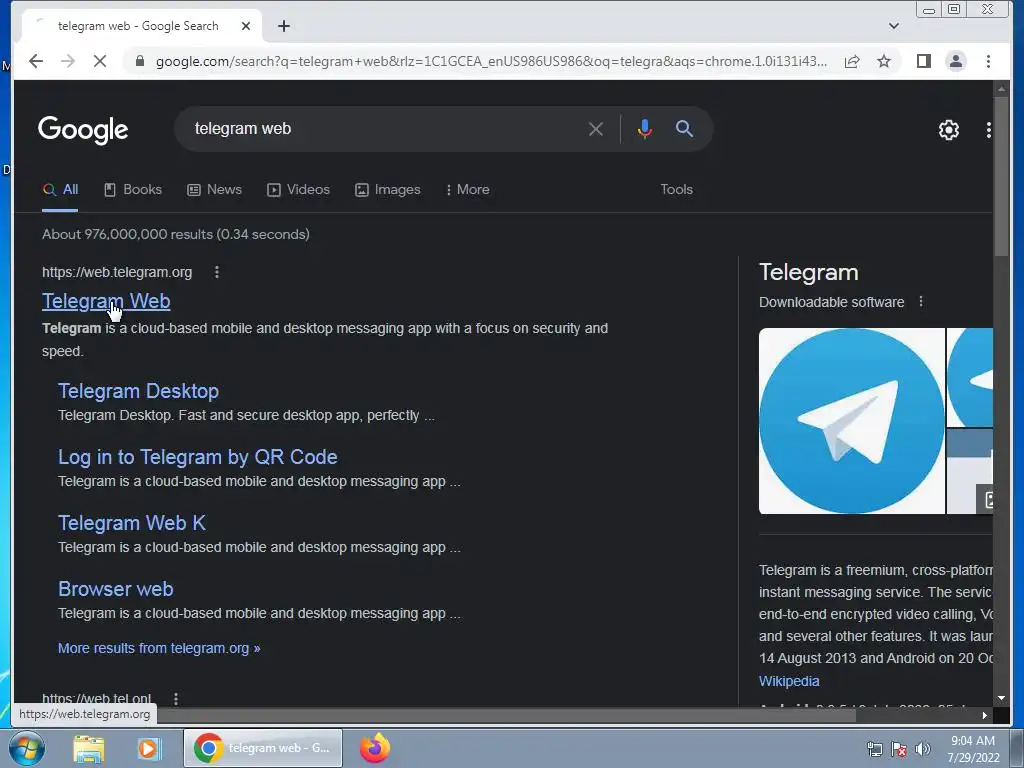Open the Tools search options
Screen dimensions: 1024x768
pos(676,189)
